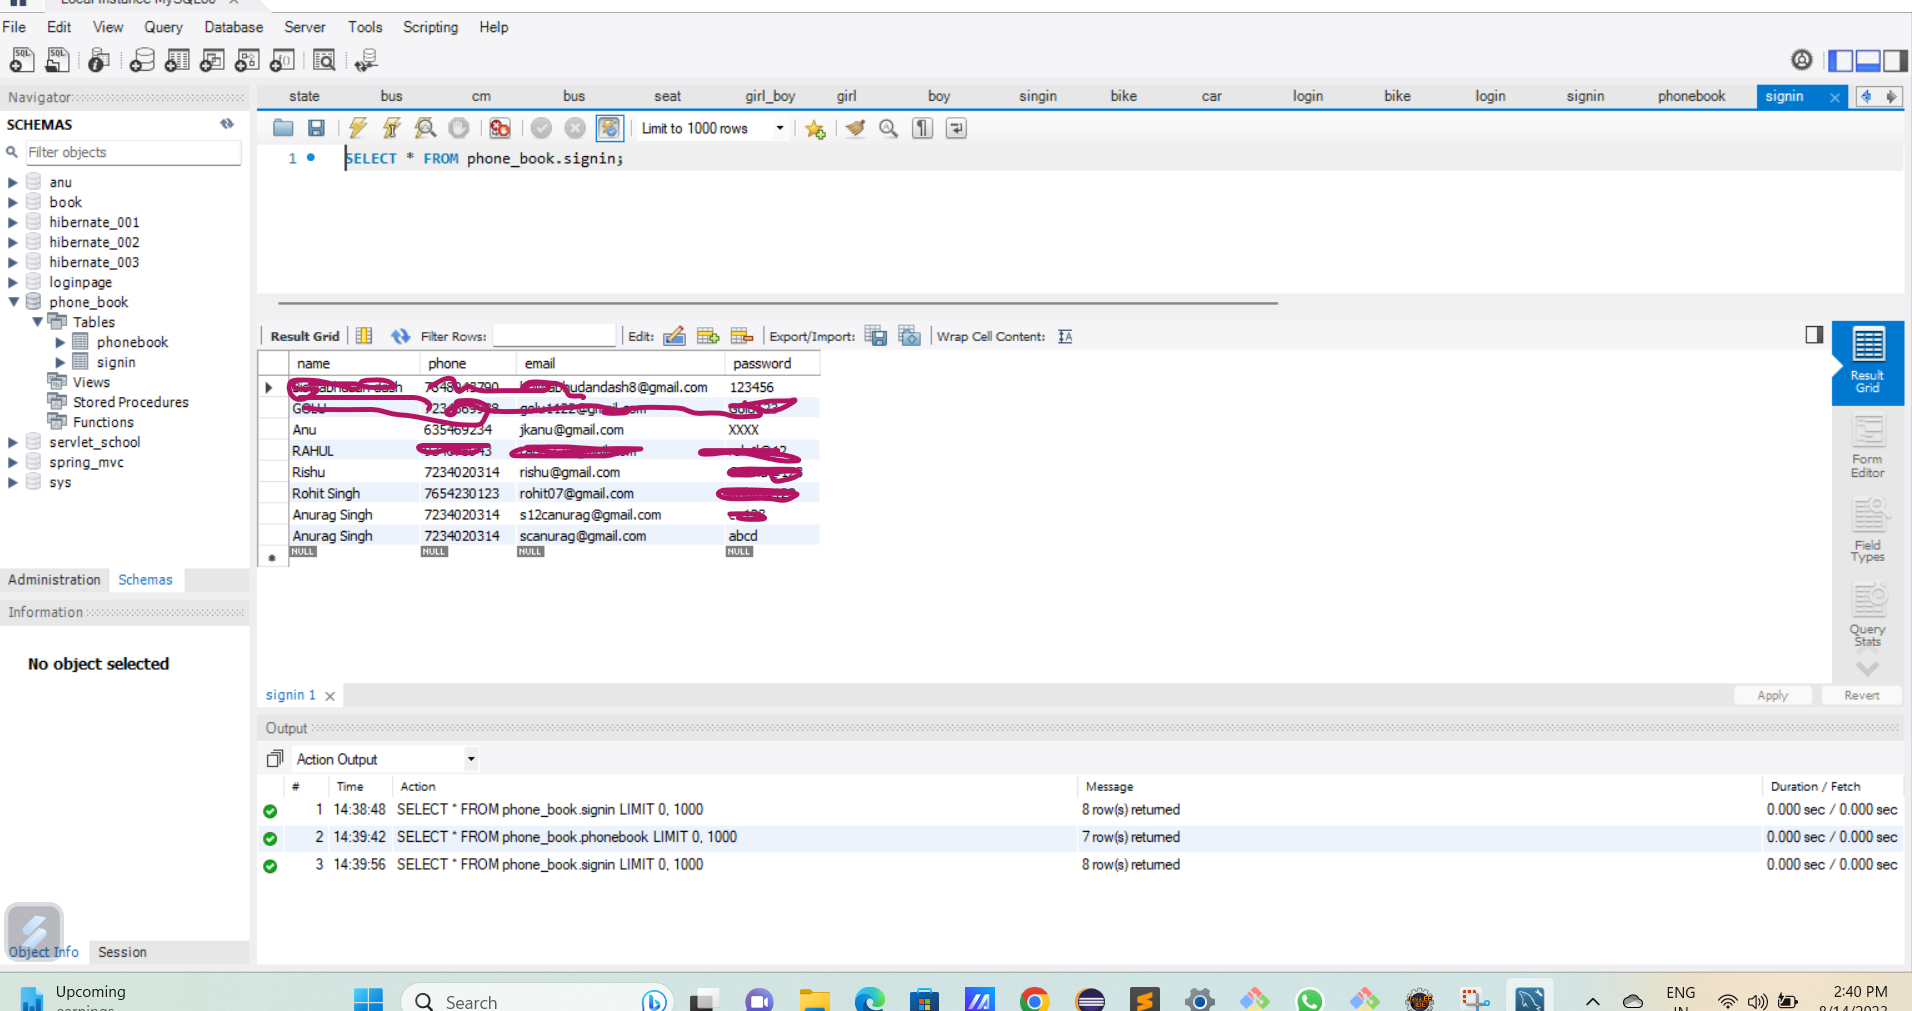Screen dimensions: 1912x1011
Task: Click the Filter Rows input field
Action: 554,335
